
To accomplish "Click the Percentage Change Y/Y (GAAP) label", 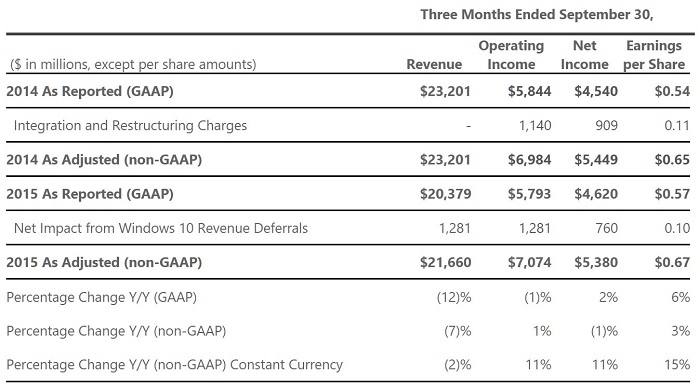I will pyautogui.click(x=101, y=297).
